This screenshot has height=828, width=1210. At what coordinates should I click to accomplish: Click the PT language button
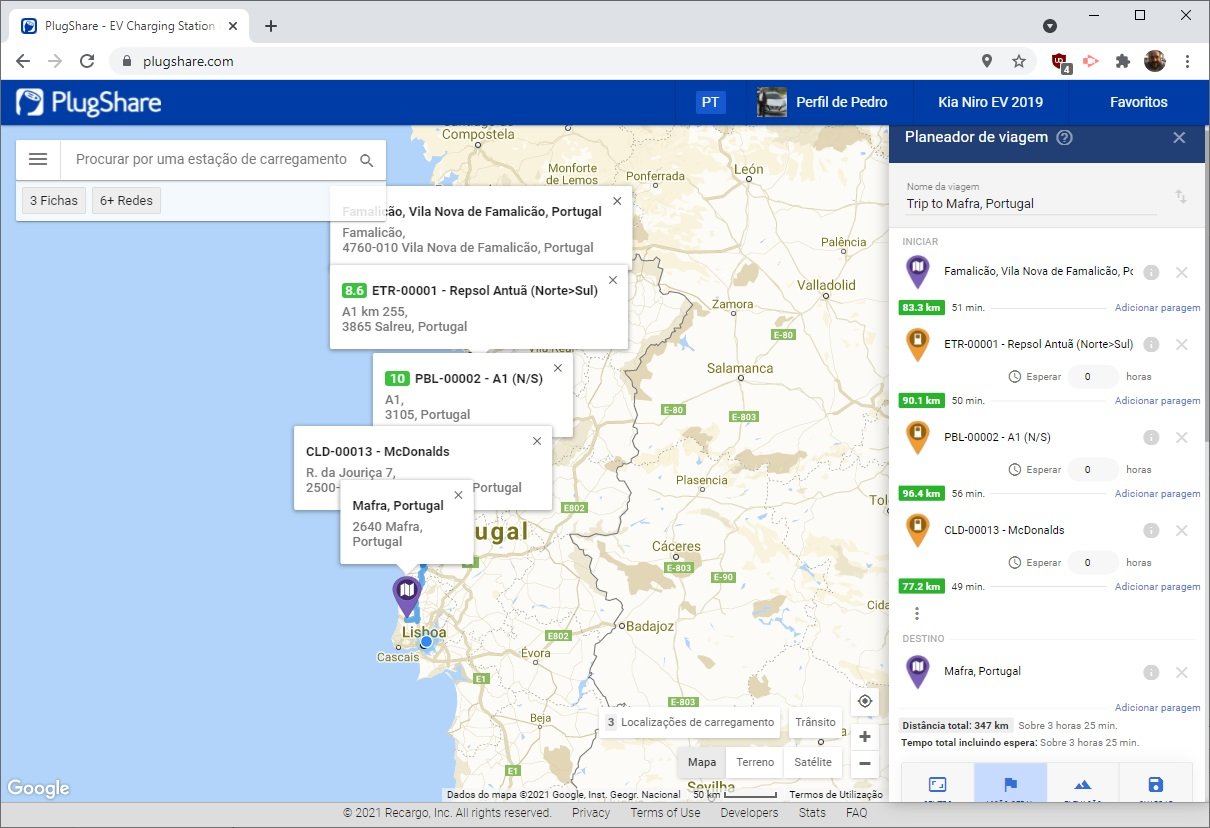pyautogui.click(x=710, y=102)
